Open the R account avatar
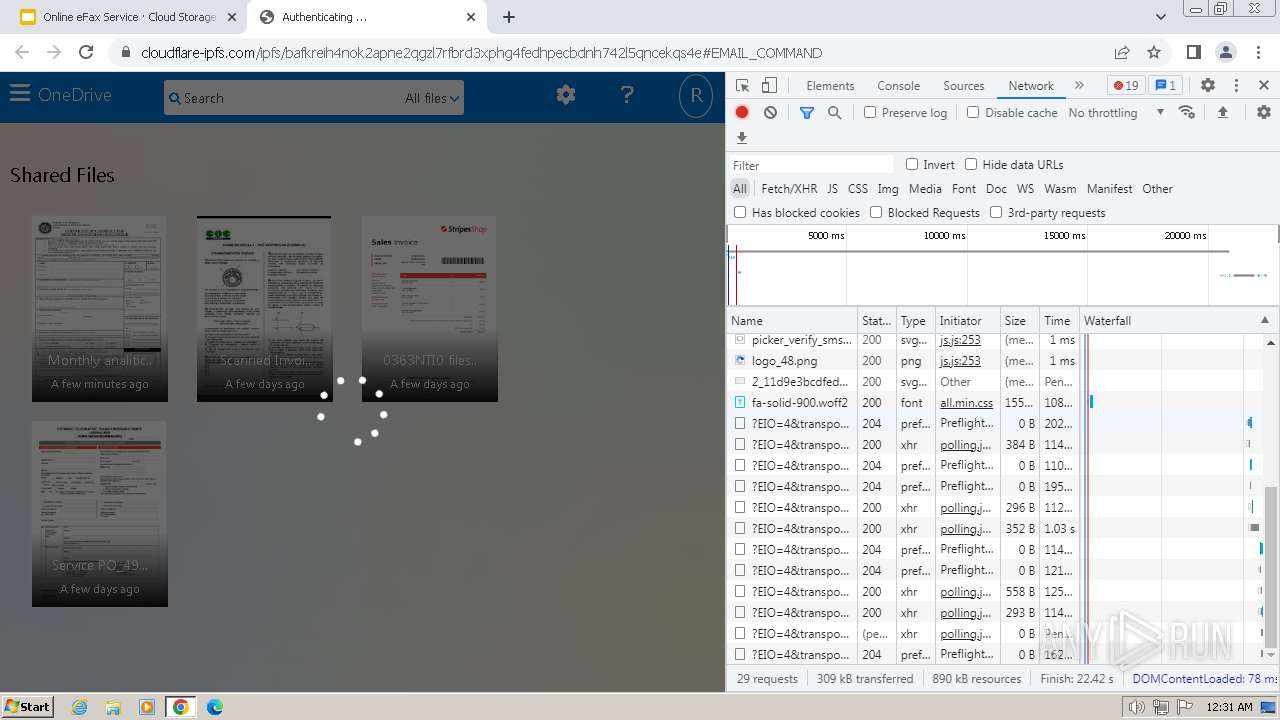 pyautogui.click(x=696, y=96)
